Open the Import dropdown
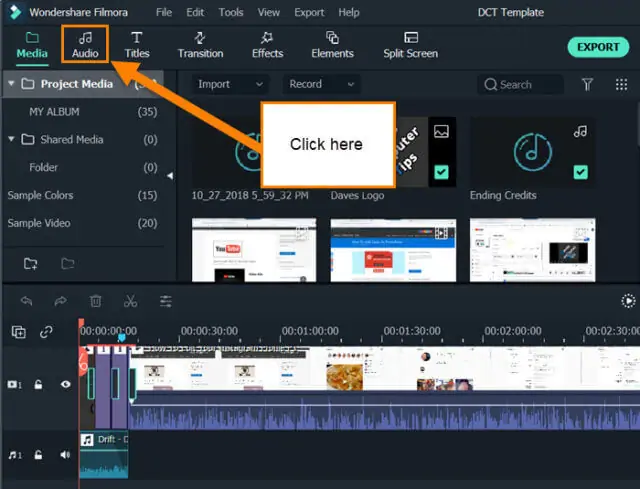 coord(230,84)
